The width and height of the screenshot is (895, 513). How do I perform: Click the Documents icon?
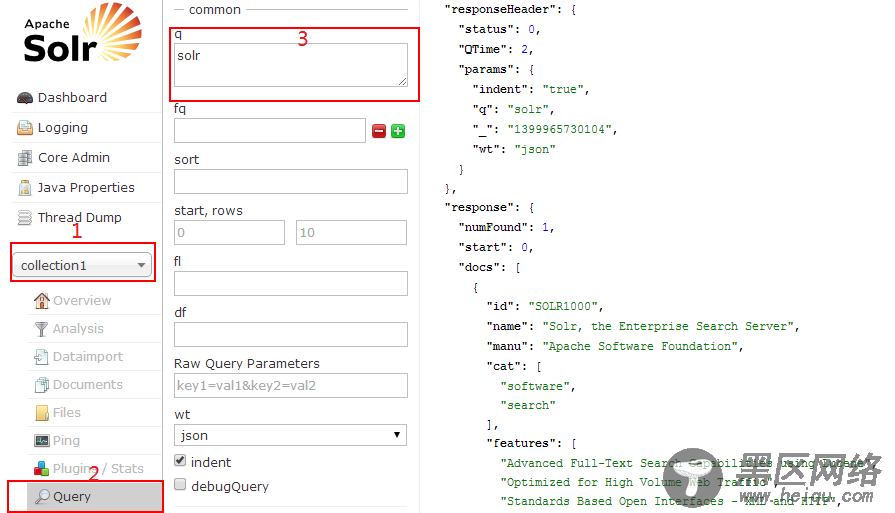pos(42,385)
